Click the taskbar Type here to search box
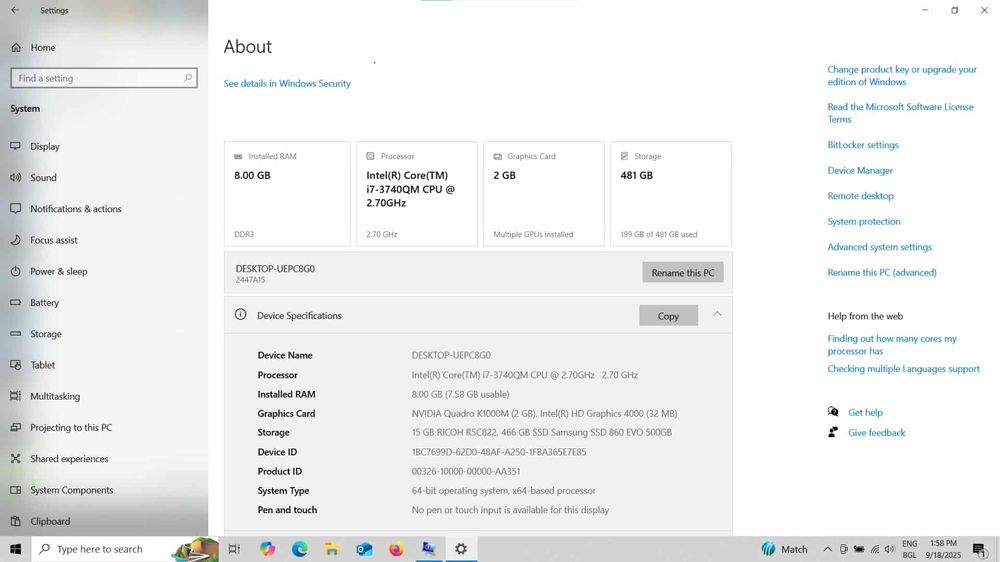1000x562 pixels. point(125,549)
